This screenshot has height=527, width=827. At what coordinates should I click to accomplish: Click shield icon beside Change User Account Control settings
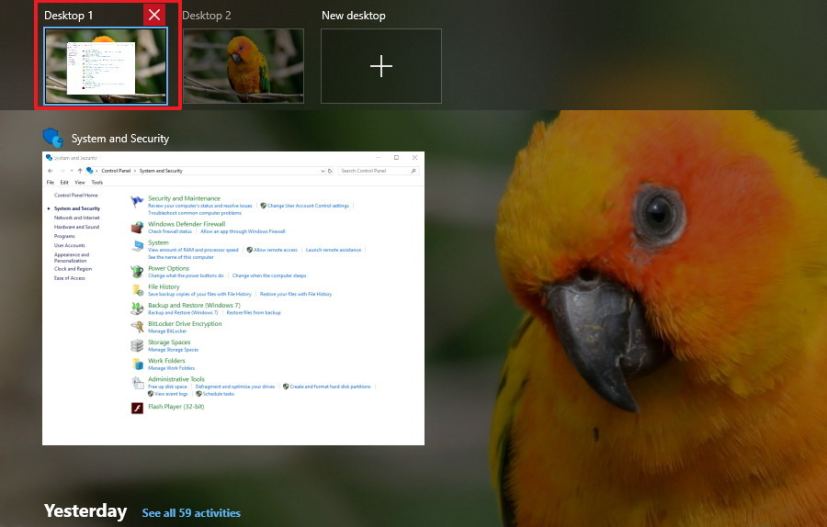point(263,206)
